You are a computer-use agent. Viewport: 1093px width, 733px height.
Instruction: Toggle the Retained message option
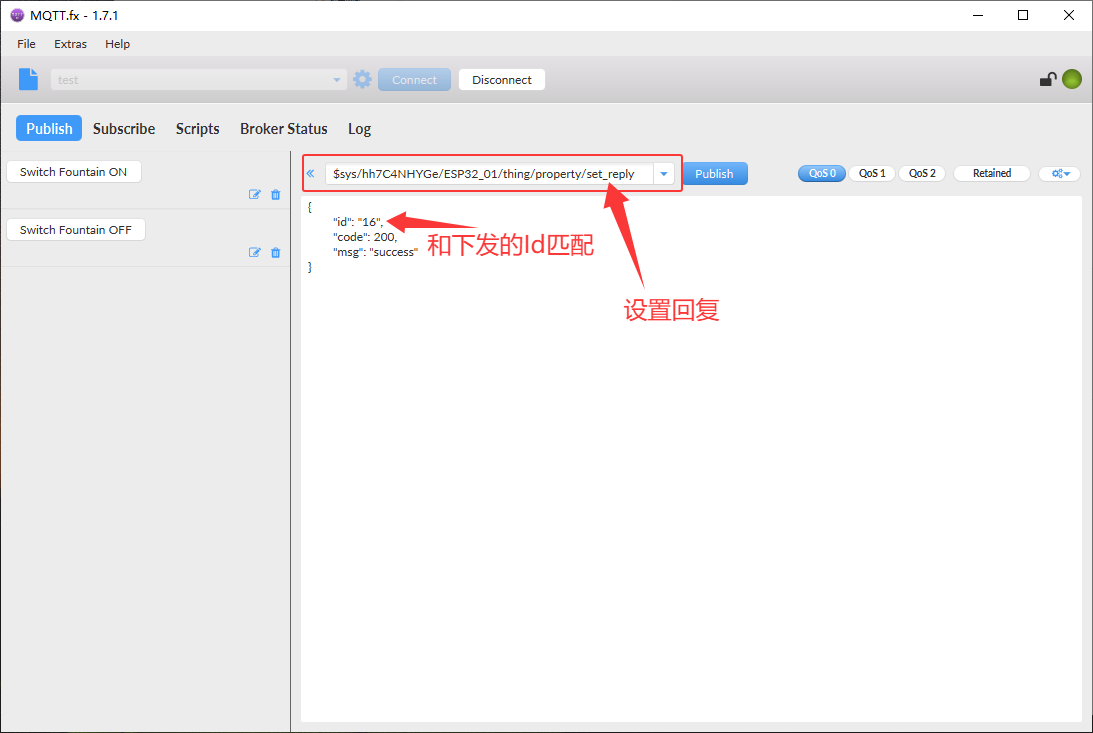click(991, 173)
